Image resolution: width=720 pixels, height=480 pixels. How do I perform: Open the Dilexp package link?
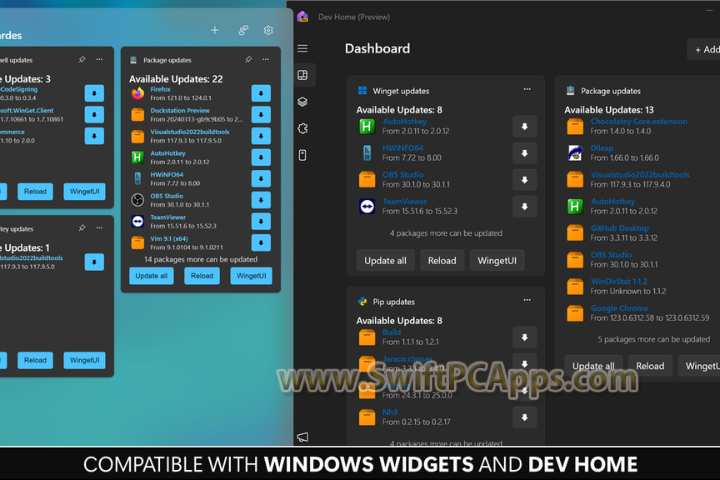tap(602, 148)
